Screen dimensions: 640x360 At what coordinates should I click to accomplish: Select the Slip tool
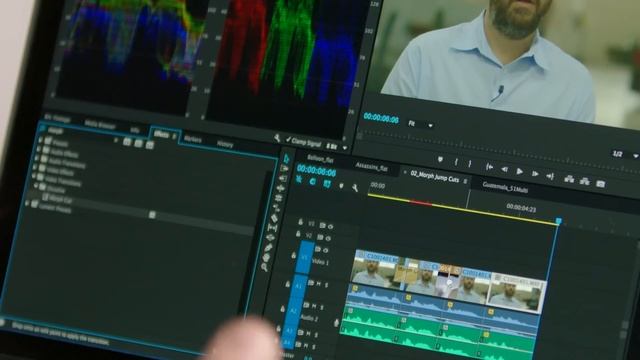click(273, 228)
